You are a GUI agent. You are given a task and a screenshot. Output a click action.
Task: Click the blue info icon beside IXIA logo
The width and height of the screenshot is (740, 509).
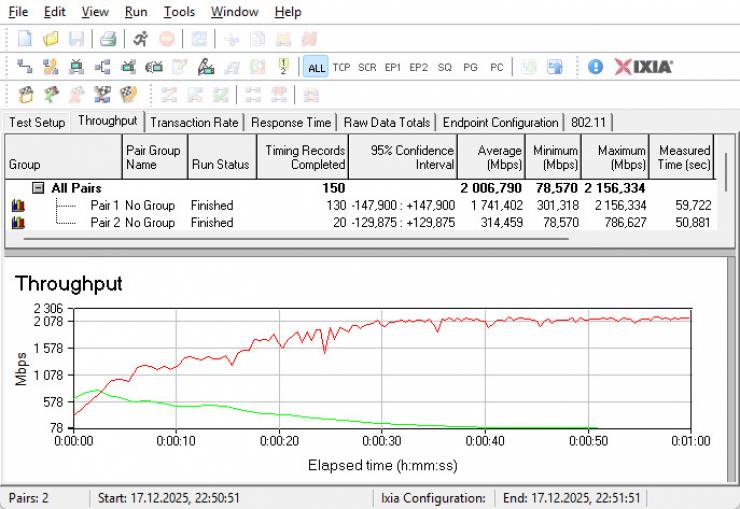pyautogui.click(x=595, y=67)
